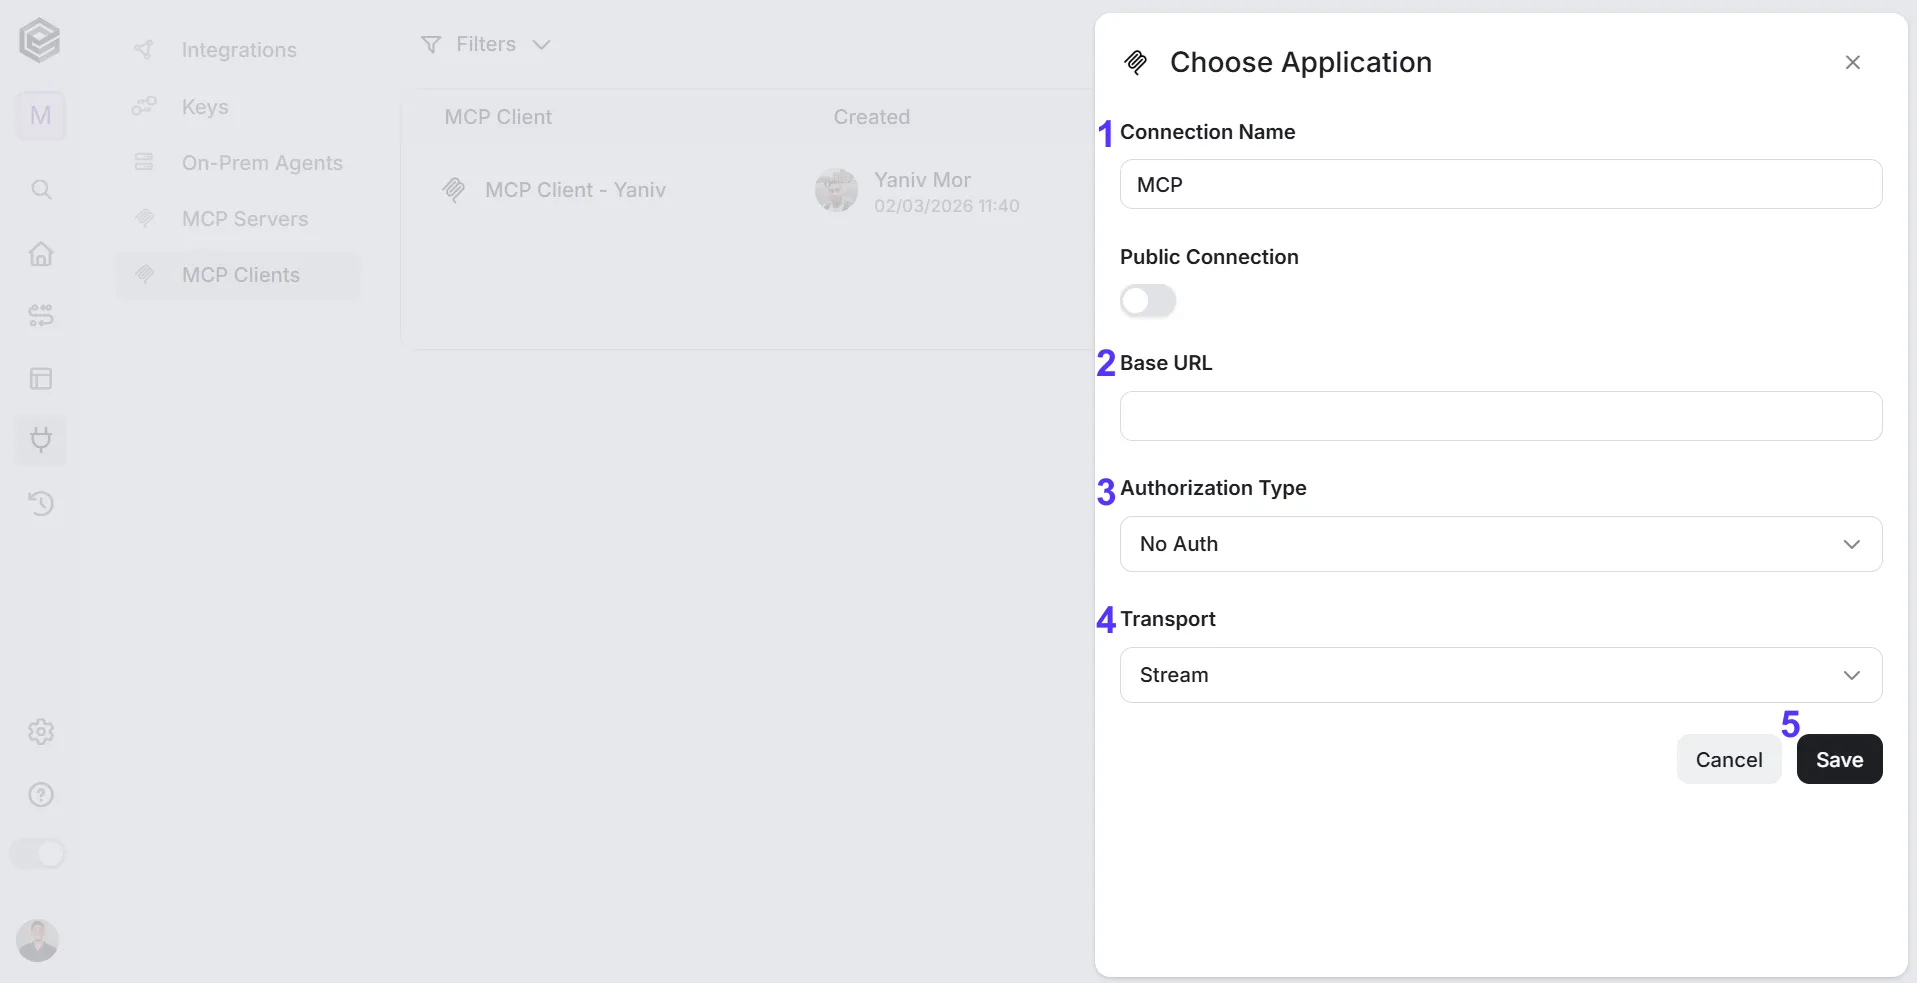Toggle the Public Connection switch

coord(1148,301)
